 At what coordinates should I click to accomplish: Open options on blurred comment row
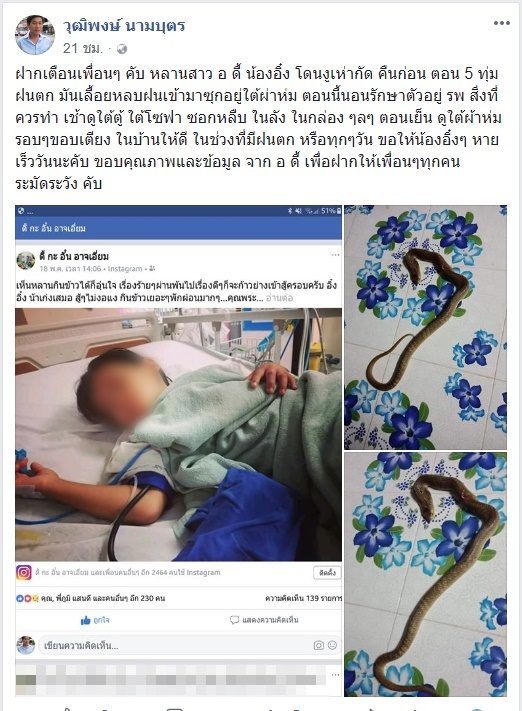click(335, 675)
